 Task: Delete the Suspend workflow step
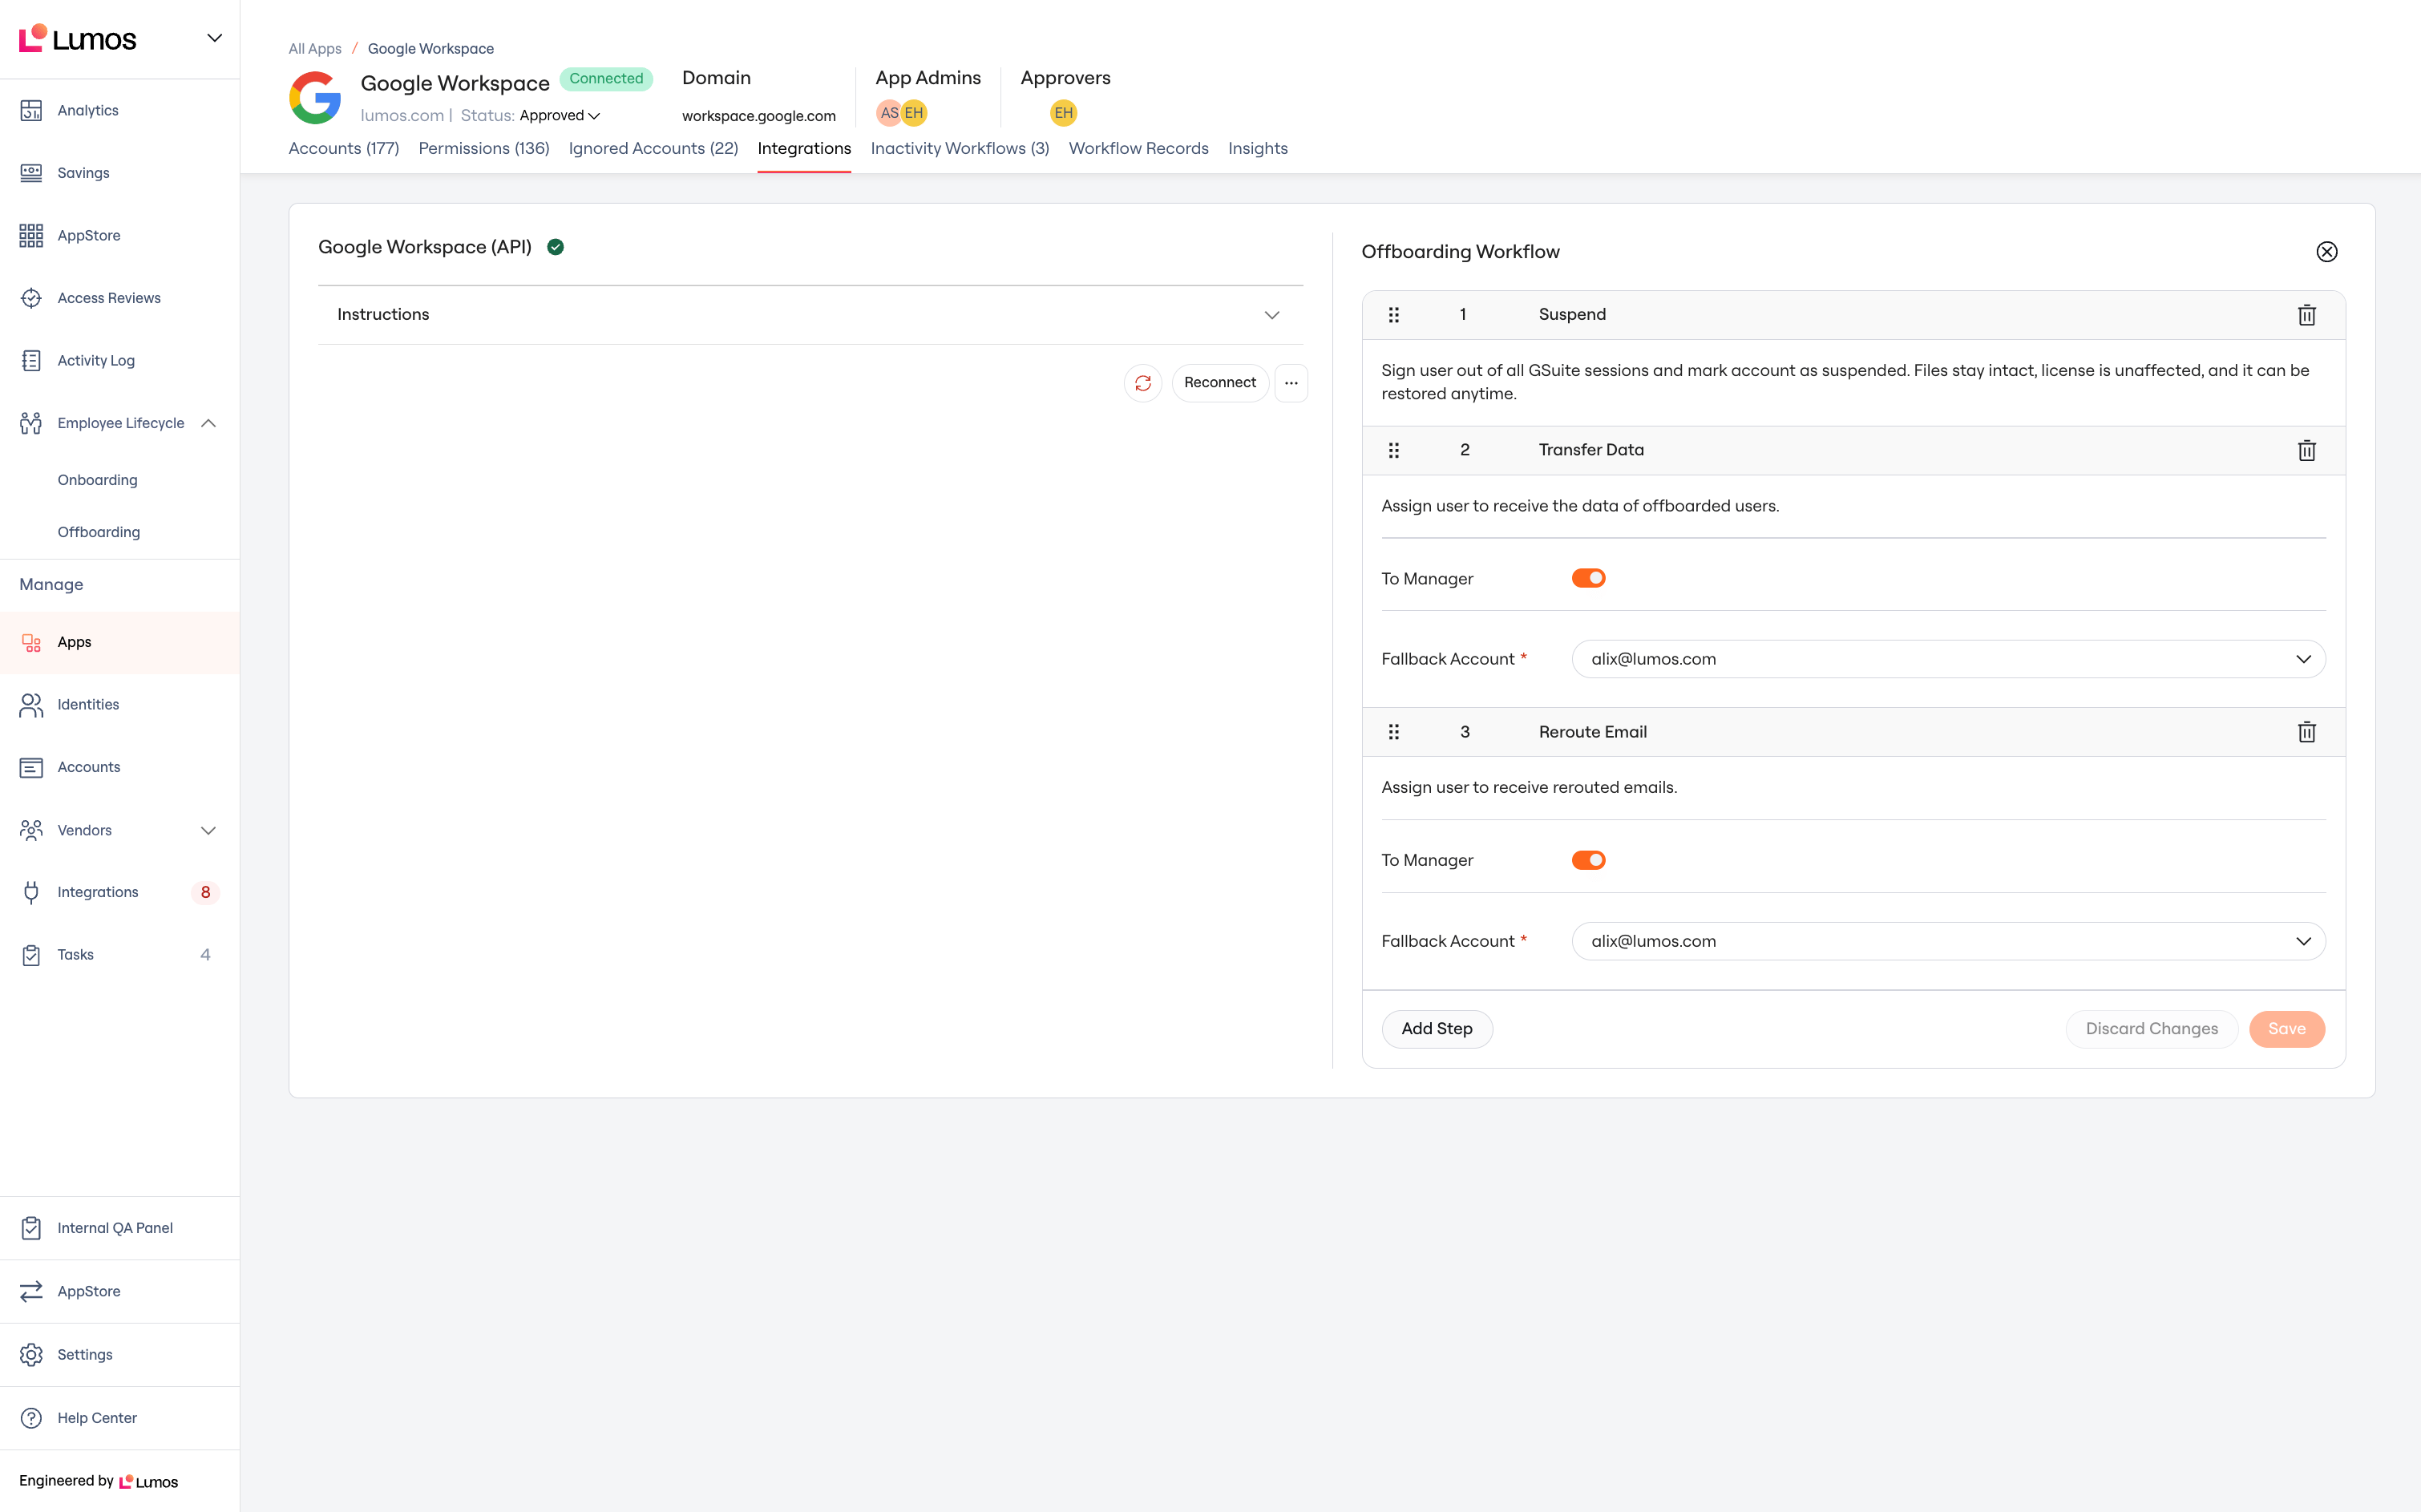click(2306, 315)
